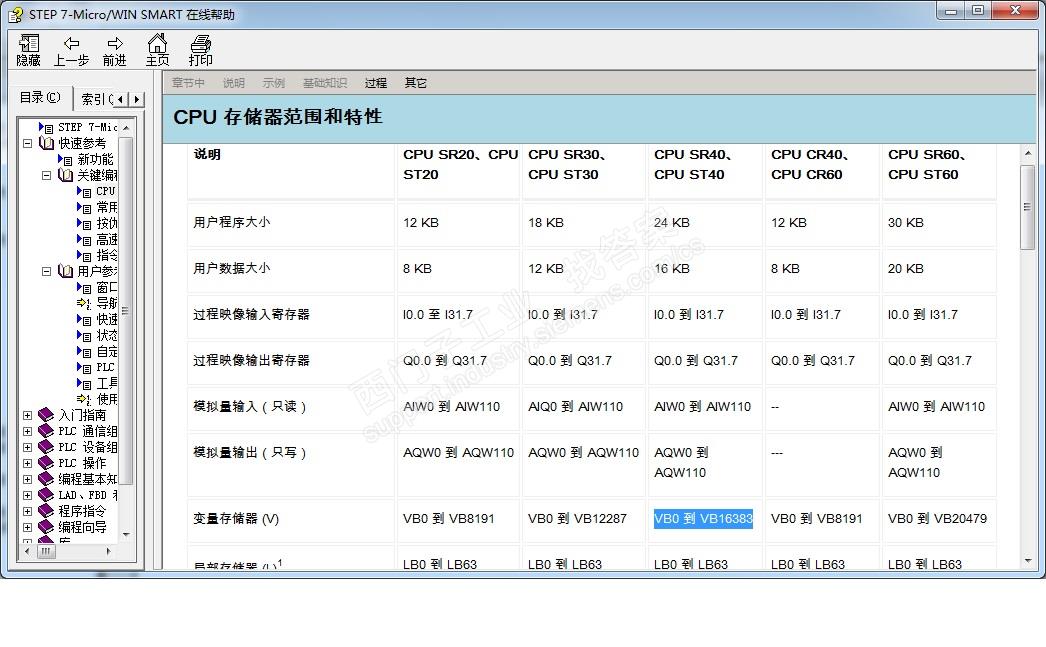Expand the 编程基本知 book node
Image resolution: width=1046 pixels, height=647 pixels.
[x=27, y=479]
